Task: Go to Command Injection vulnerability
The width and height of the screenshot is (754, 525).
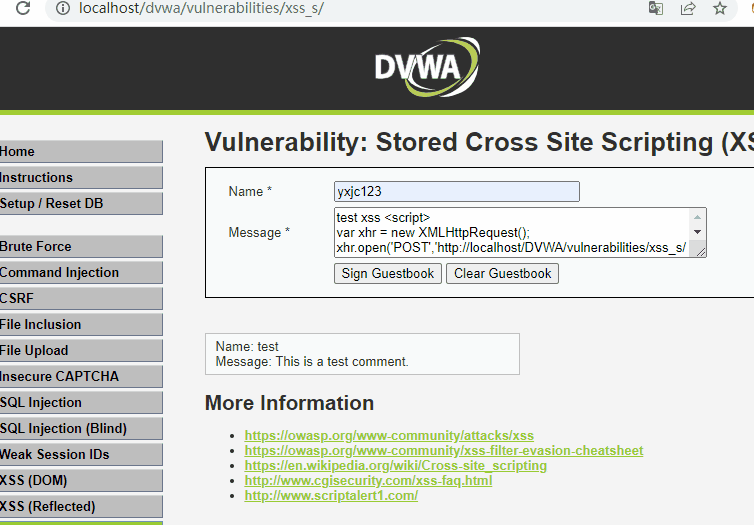Action: (x=81, y=272)
